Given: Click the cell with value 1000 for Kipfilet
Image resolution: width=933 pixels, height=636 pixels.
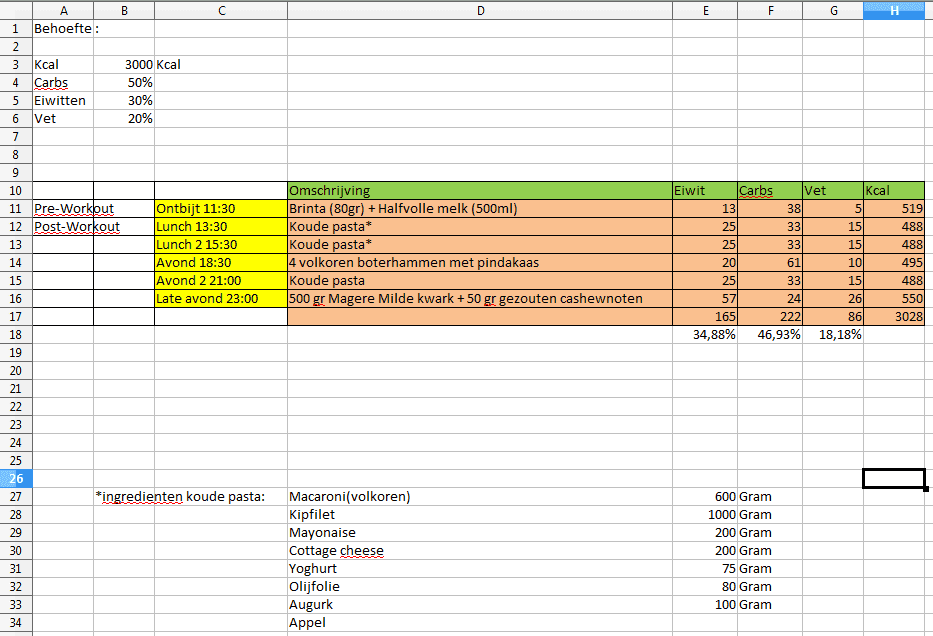Looking at the screenshot, I should tap(705, 515).
